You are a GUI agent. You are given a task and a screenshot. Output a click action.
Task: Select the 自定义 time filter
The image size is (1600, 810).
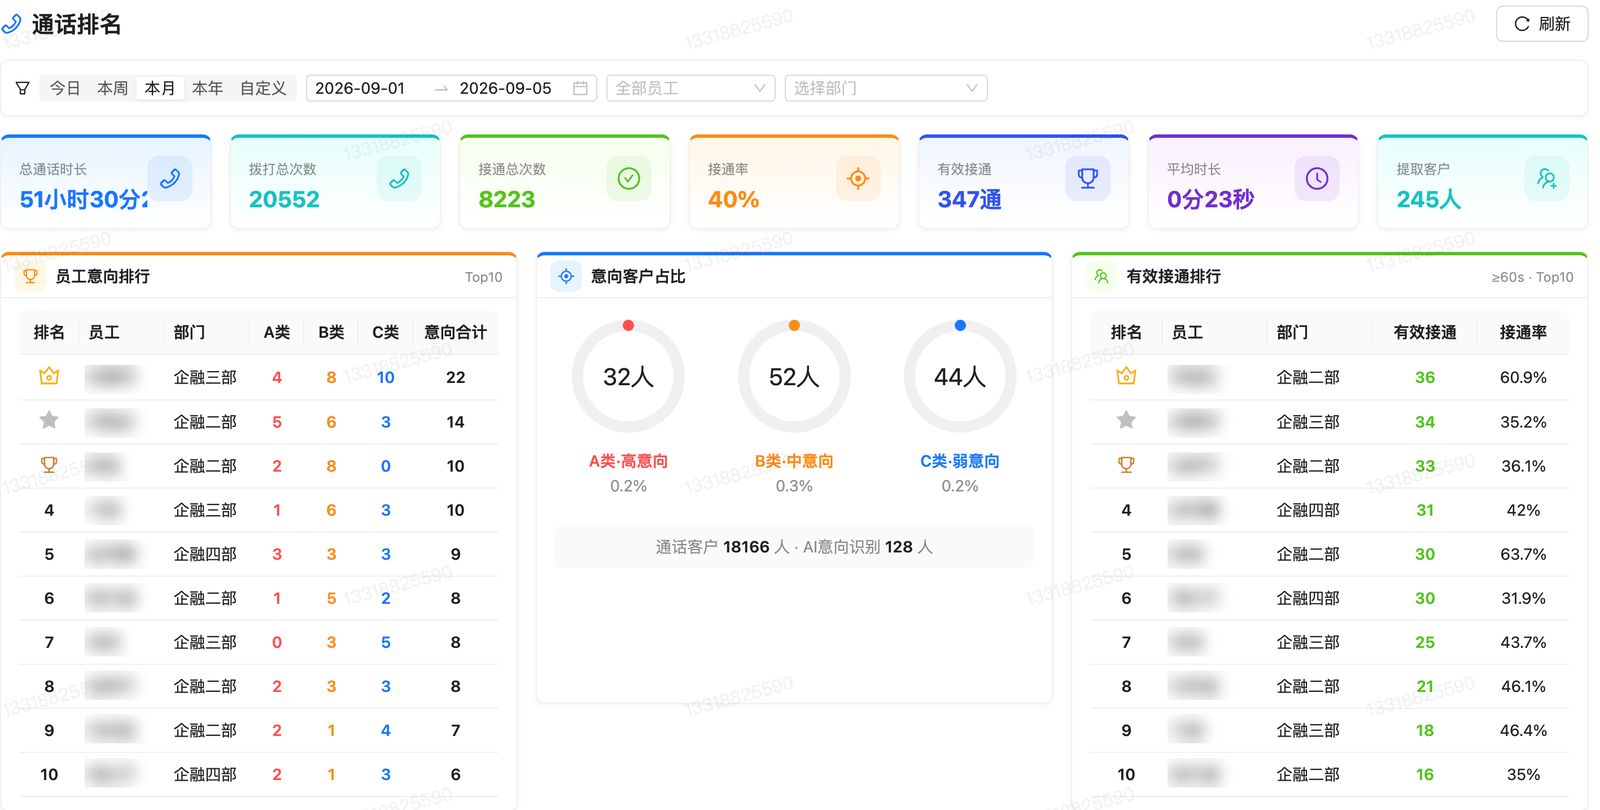(x=263, y=88)
